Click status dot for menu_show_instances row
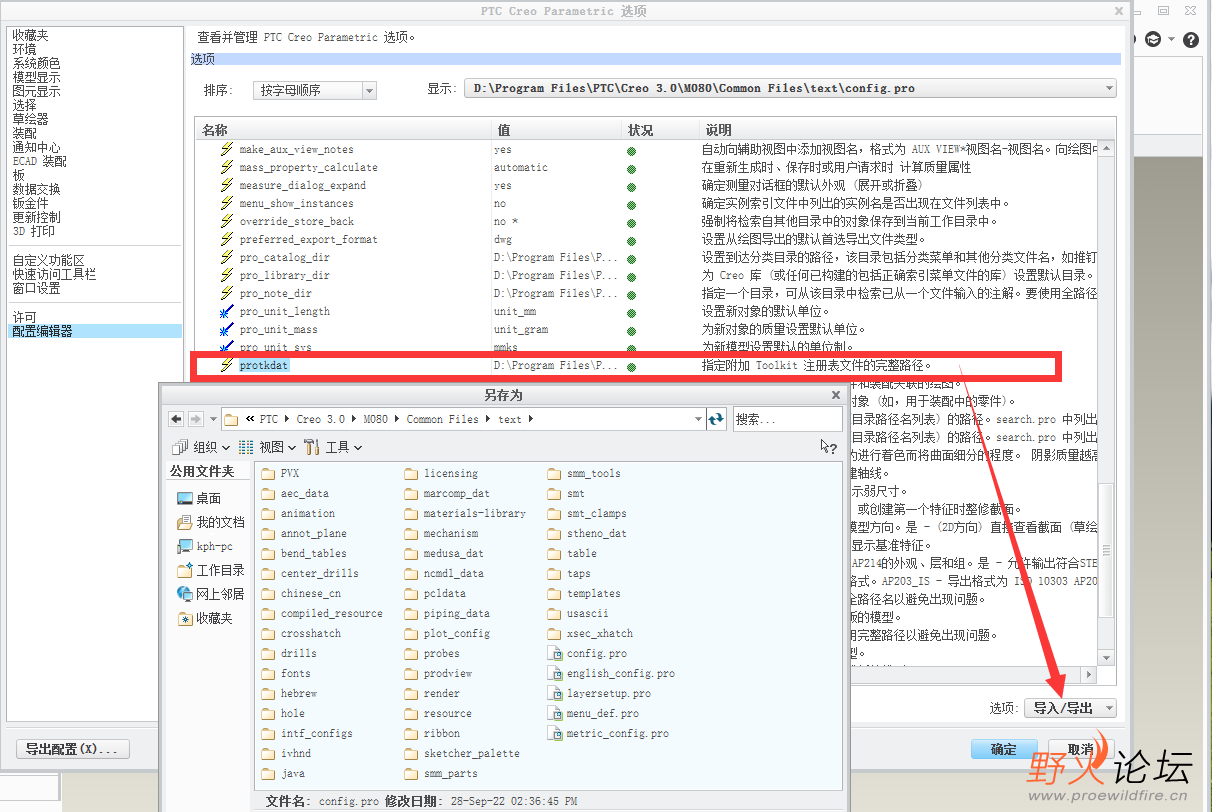 [632, 204]
